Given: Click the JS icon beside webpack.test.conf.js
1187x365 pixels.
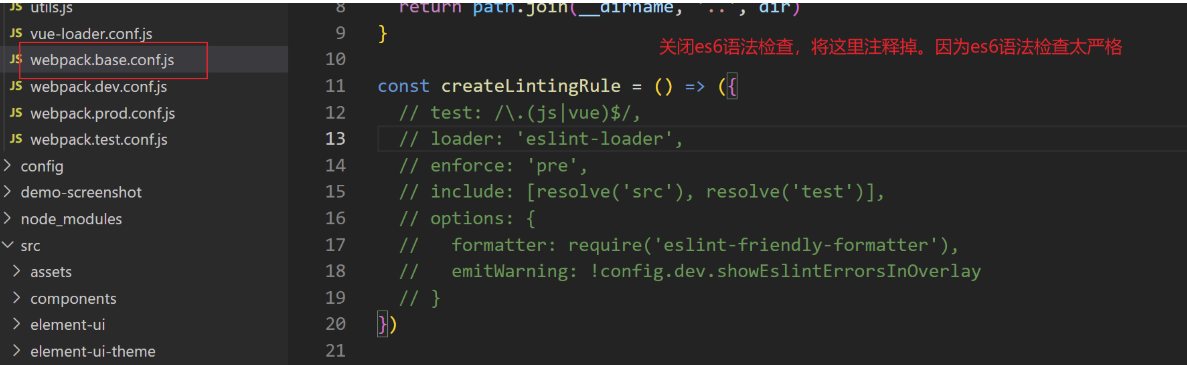Looking at the screenshot, I should (15, 140).
